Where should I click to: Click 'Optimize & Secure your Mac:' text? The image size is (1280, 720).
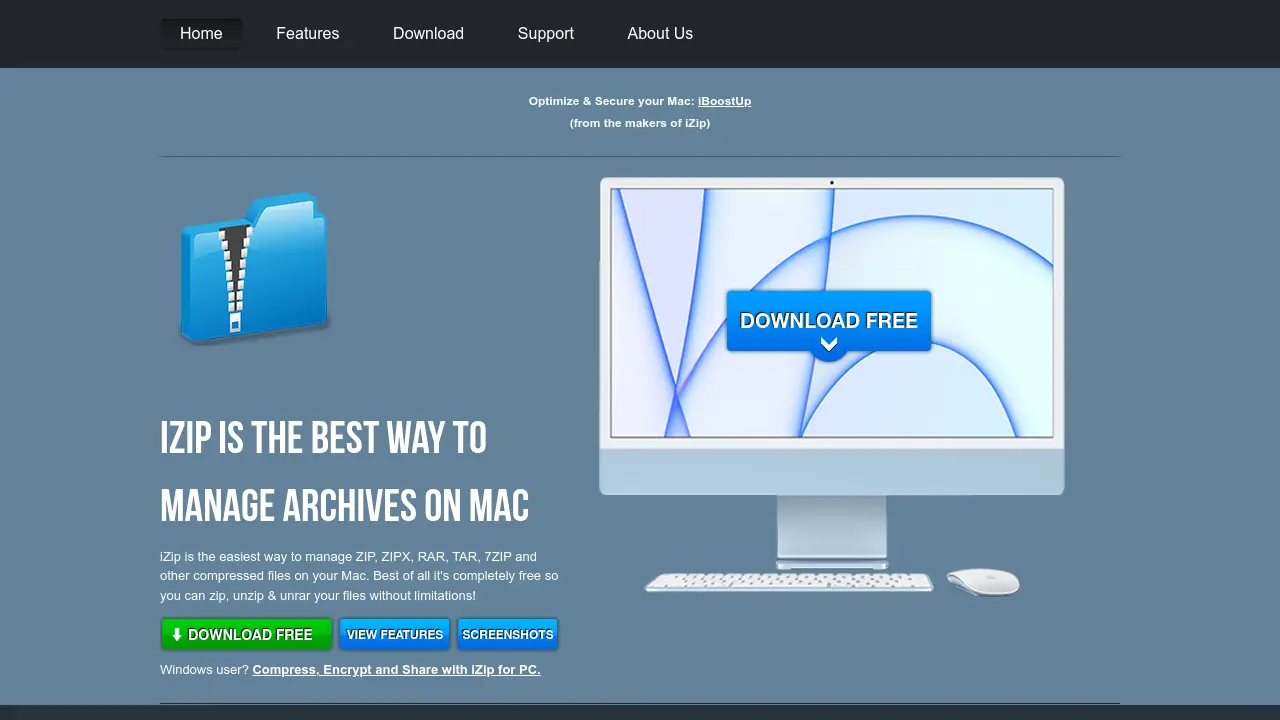[612, 101]
